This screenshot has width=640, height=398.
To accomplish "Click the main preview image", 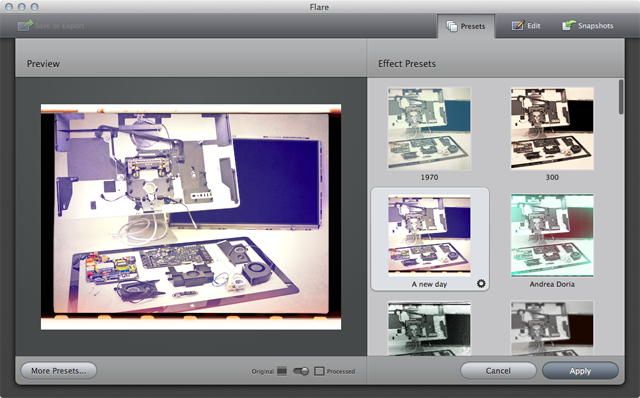I will 191,217.
